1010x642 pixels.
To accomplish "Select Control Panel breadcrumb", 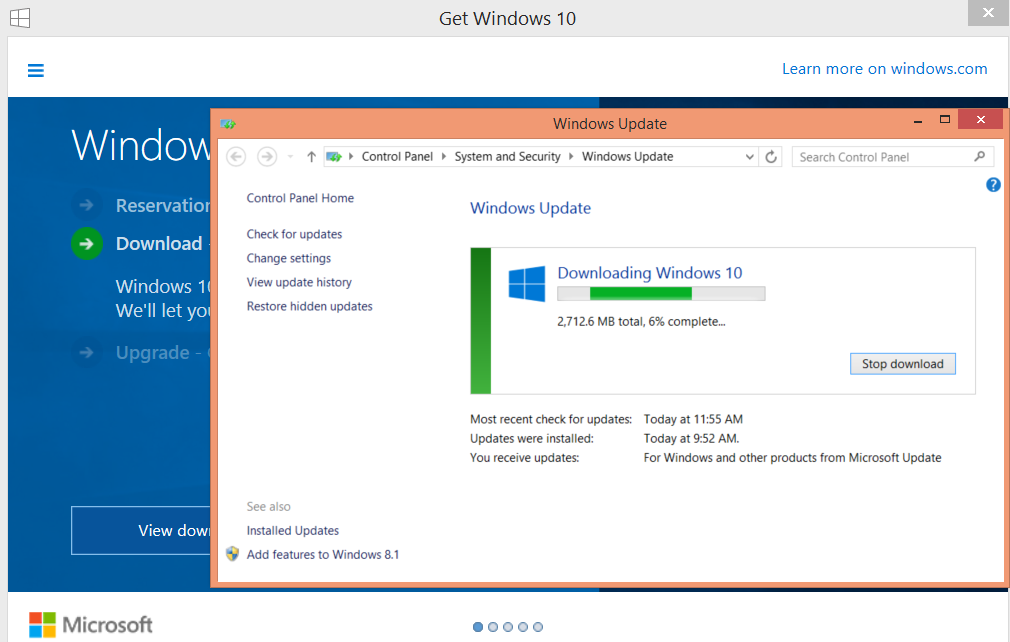I will point(397,156).
